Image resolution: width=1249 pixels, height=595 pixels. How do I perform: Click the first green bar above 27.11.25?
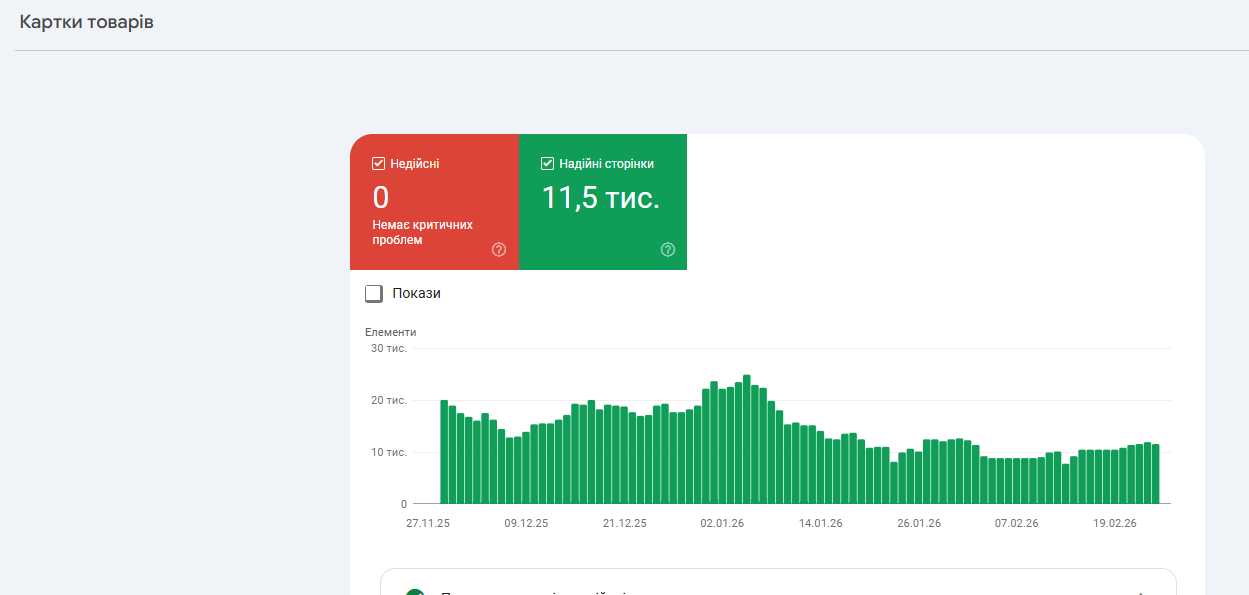click(444, 452)
